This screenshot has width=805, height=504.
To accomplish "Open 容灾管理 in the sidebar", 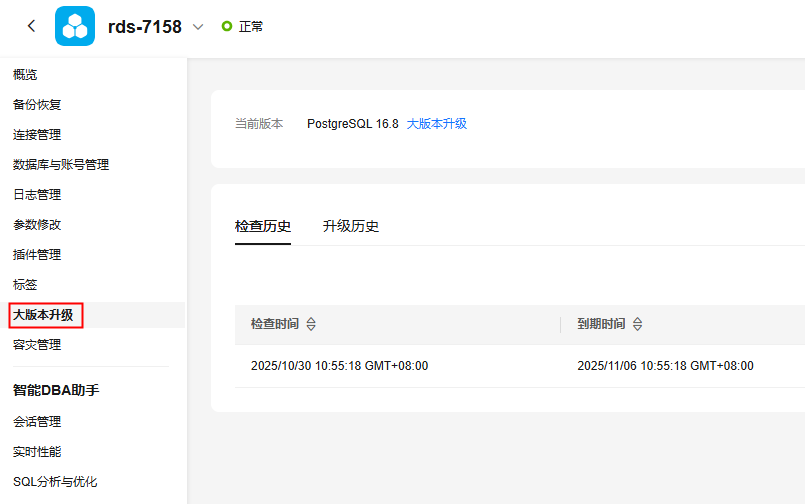I will 38,344.
